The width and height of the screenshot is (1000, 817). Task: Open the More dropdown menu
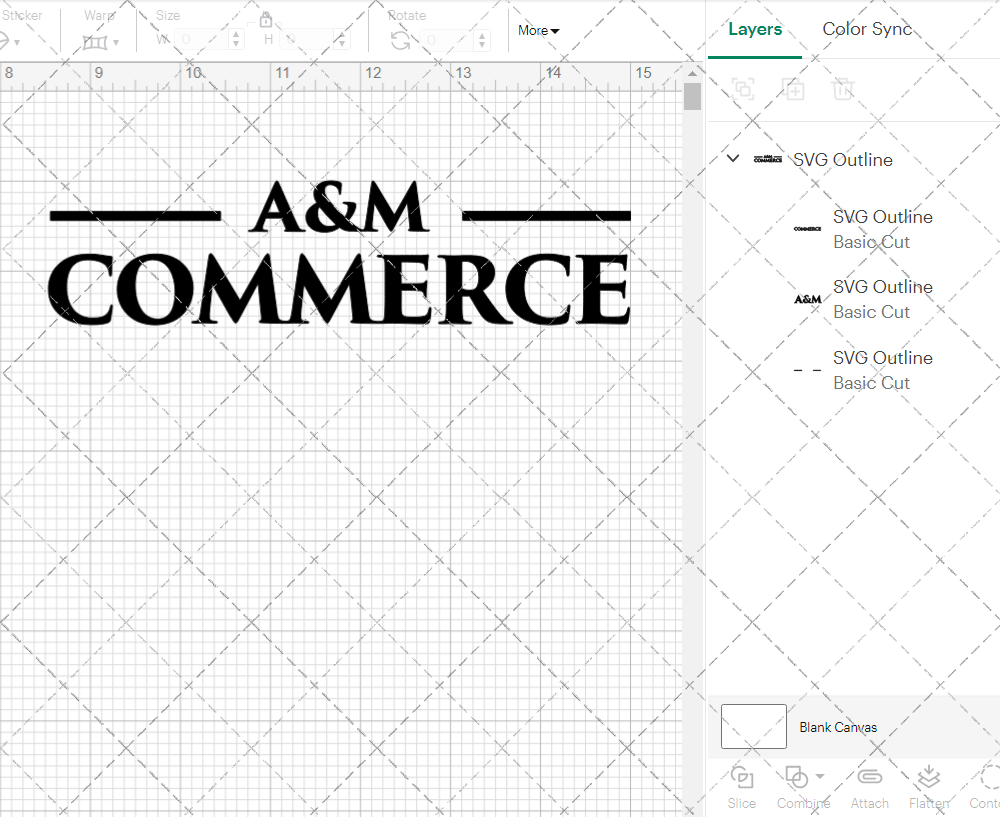click(x=537, y=30)
